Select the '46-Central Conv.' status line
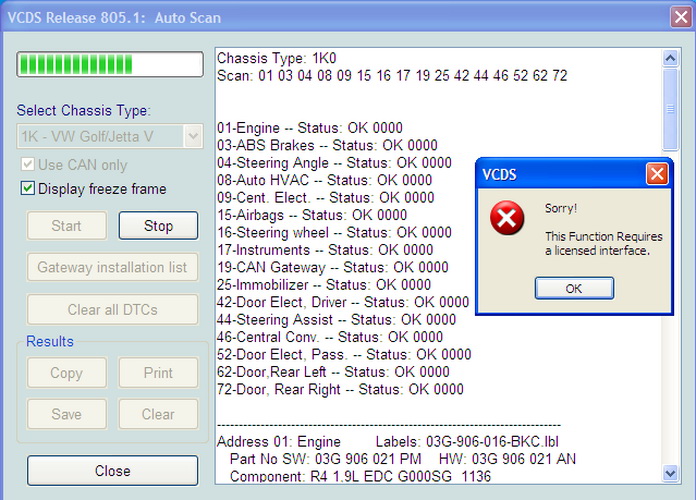The height and width of the screenshot is (500, 696). coord(330,337)
